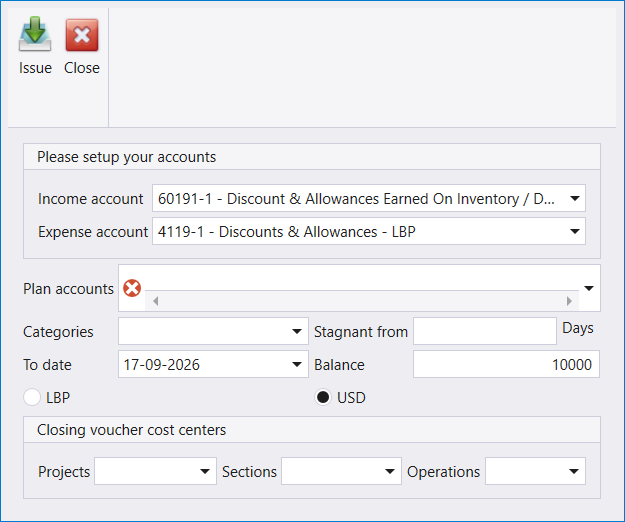Select the USD currency radio button
The width and height of the screenshot is (625, 522).
323,397
